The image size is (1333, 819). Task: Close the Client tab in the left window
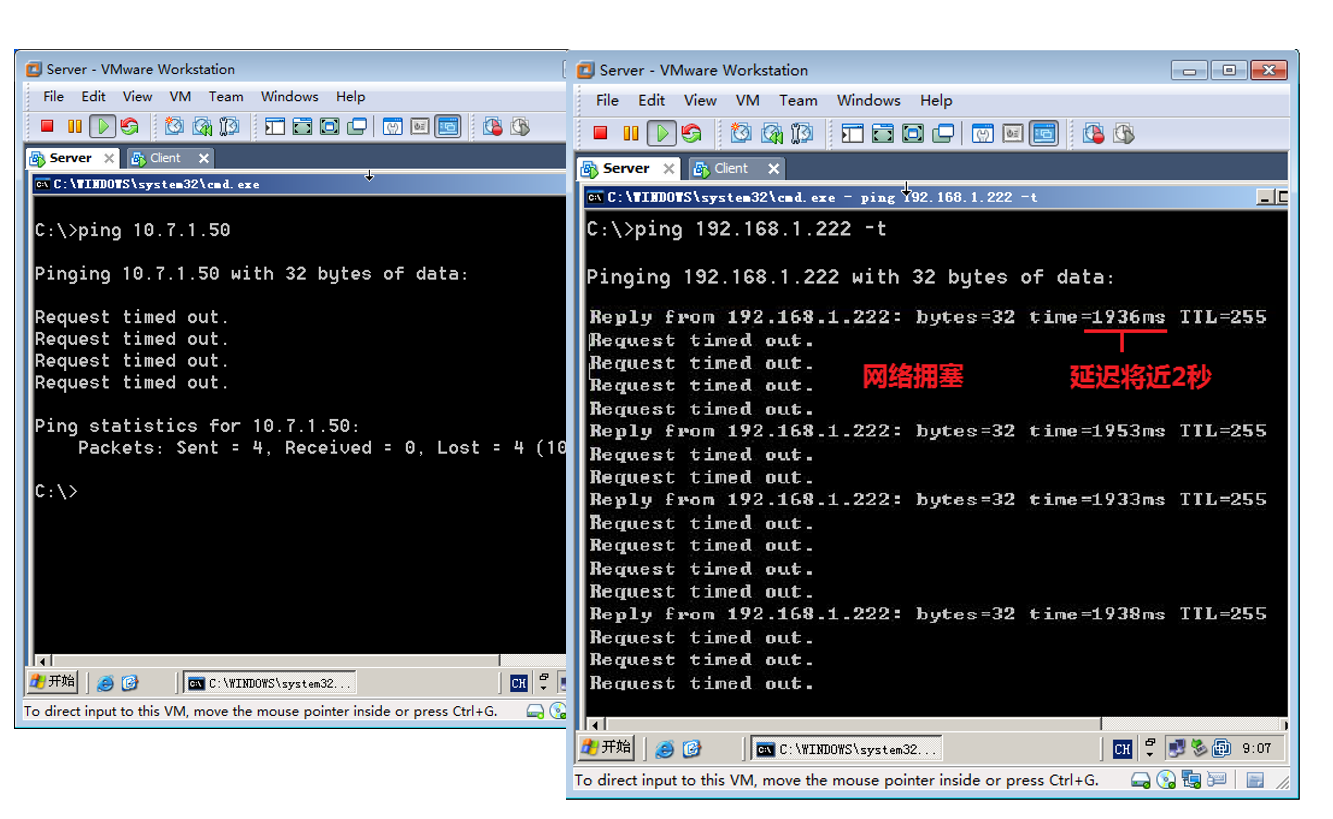[203, 158]
